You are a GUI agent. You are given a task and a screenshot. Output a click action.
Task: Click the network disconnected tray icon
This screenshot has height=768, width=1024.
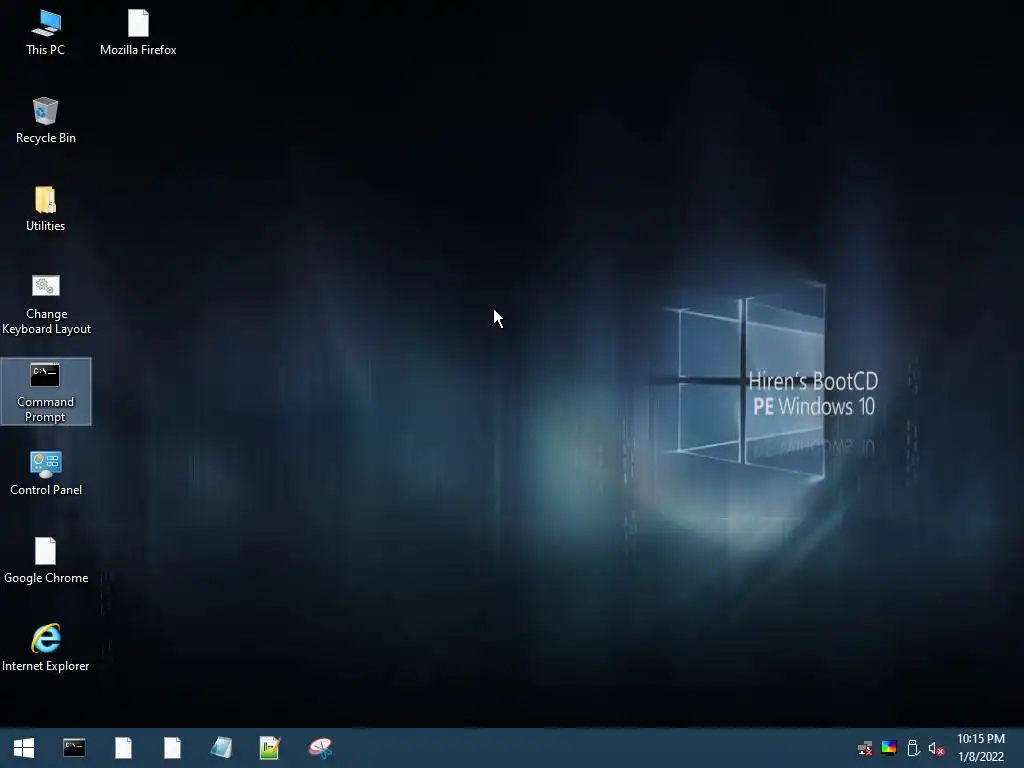865,748
